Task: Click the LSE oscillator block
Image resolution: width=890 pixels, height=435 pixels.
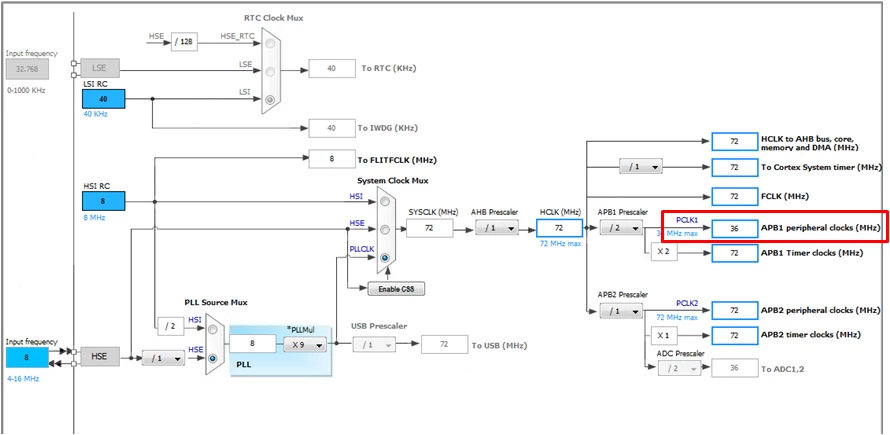Action: coord(100,68)
